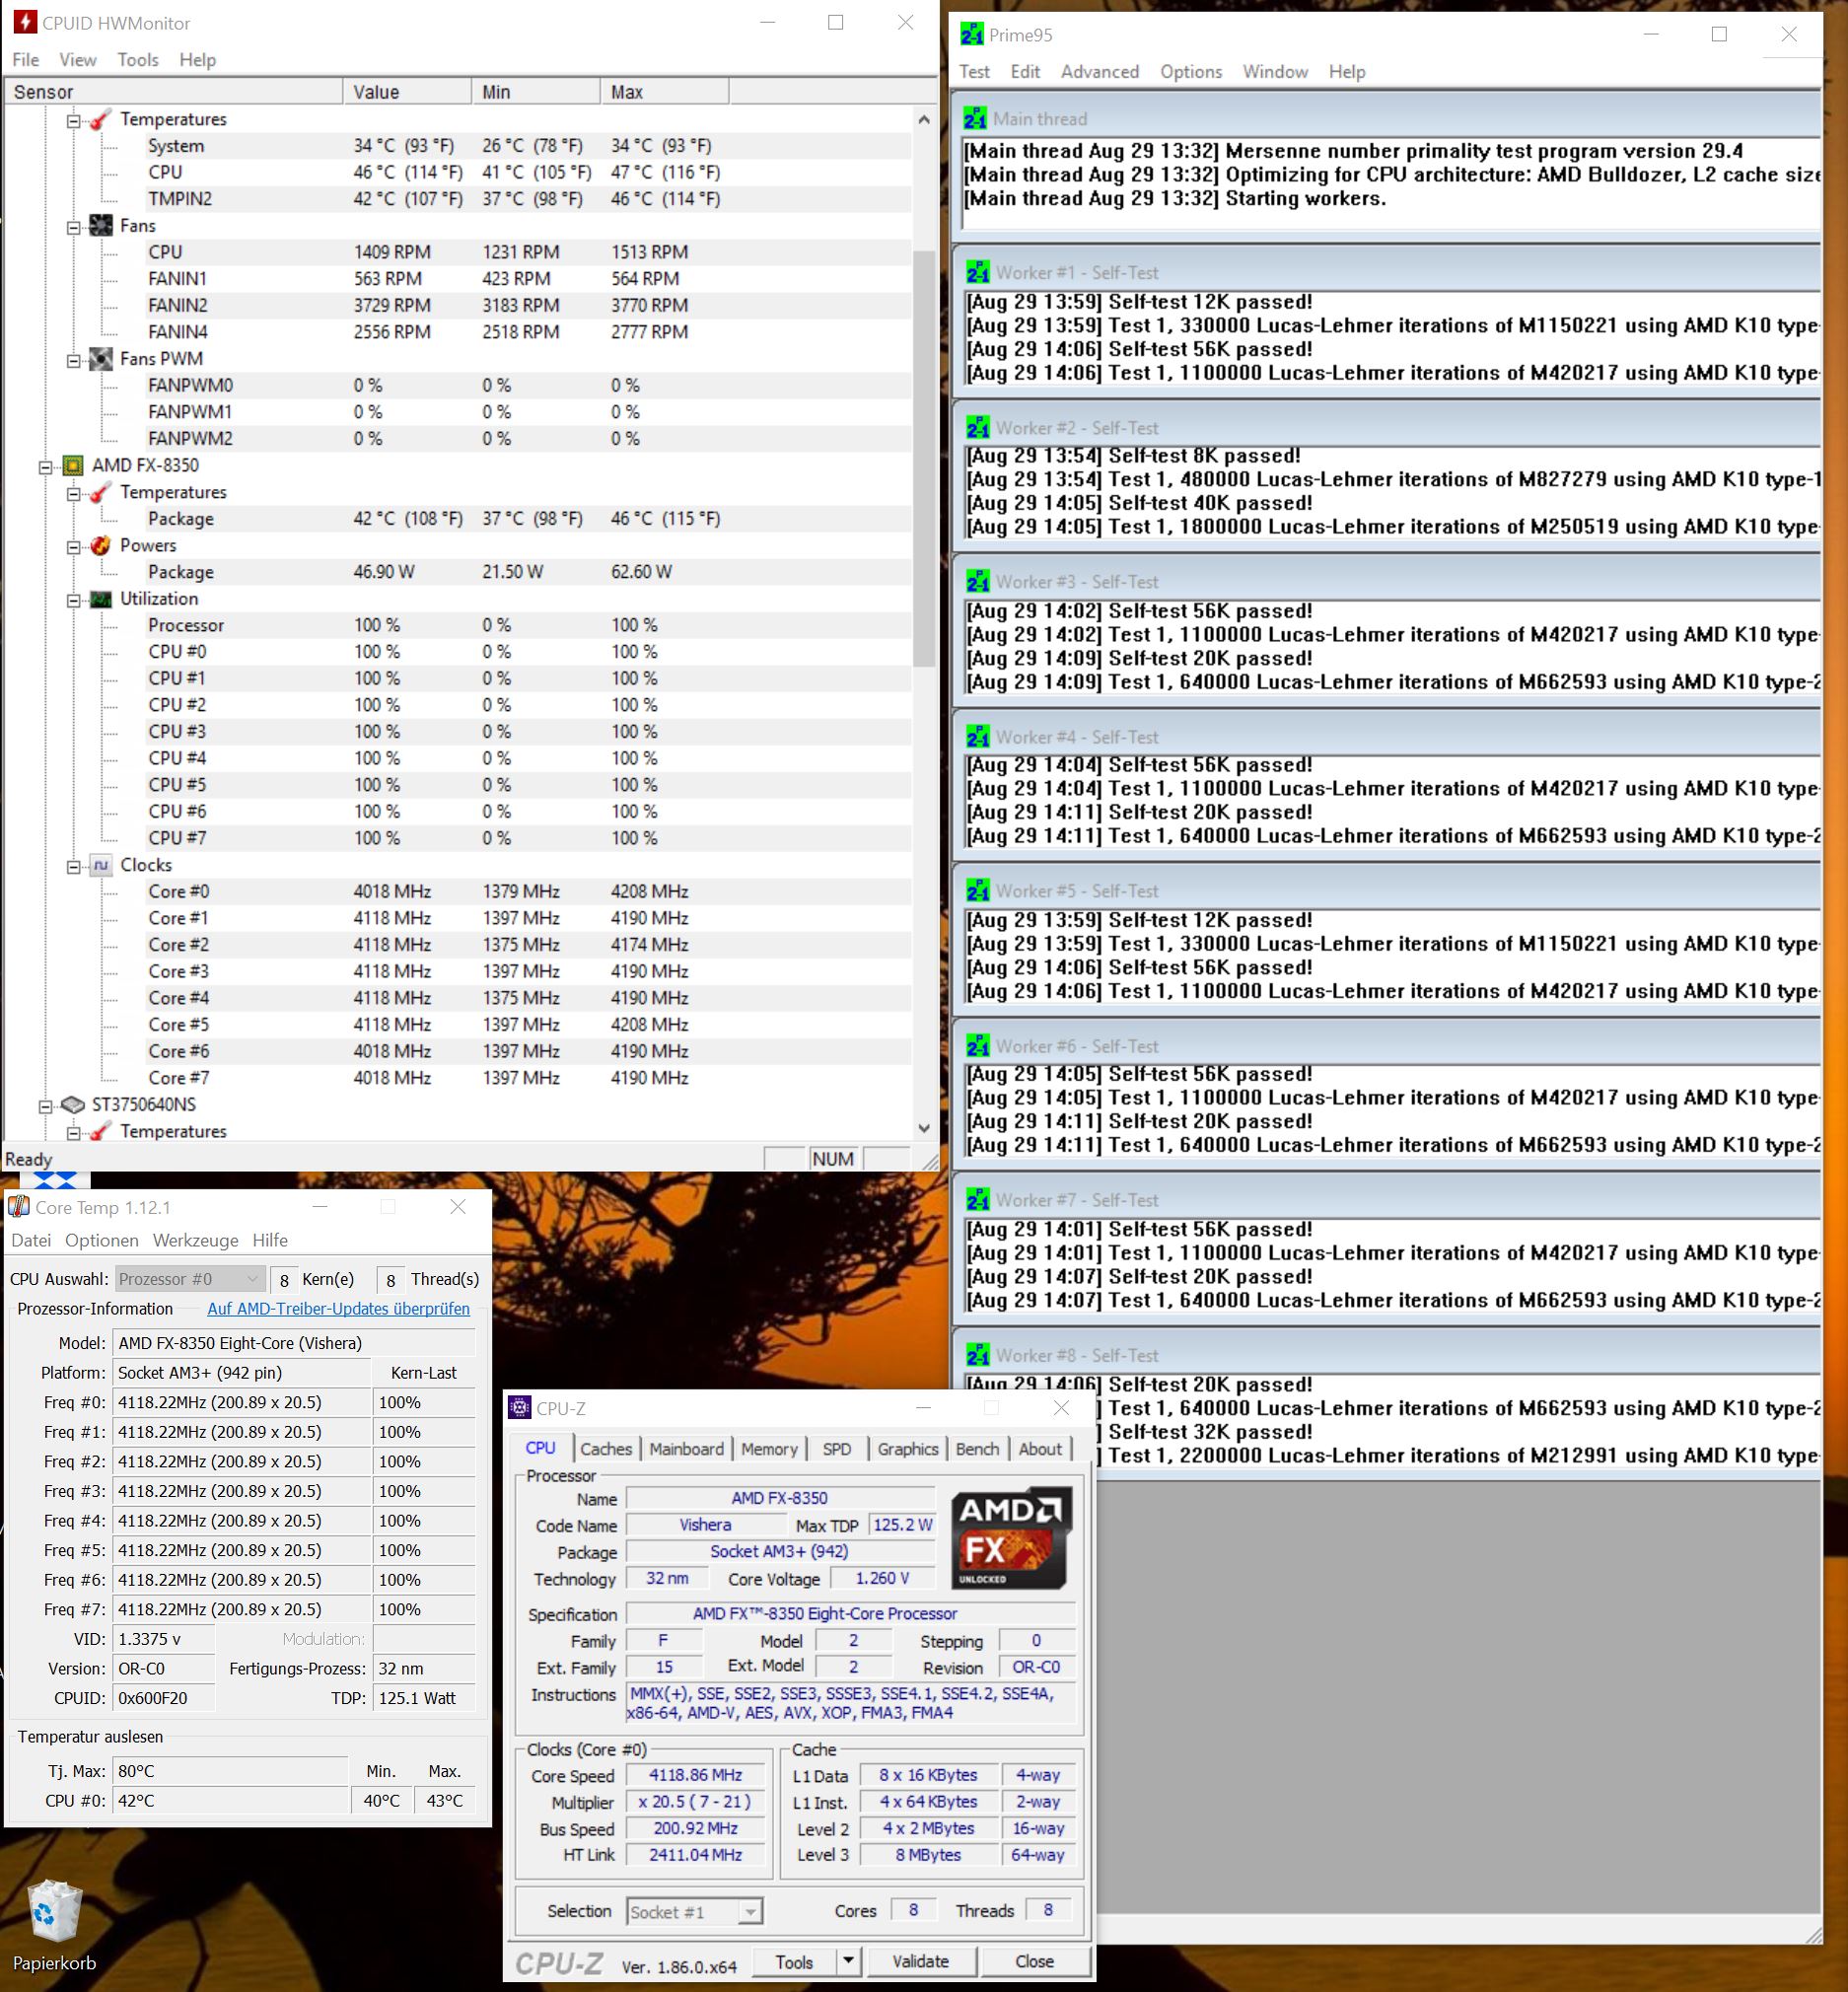Click the Clocks waveform icon
This screenshot has width=1848, height=1992.
pyautogui.click(x=101, y=865)
